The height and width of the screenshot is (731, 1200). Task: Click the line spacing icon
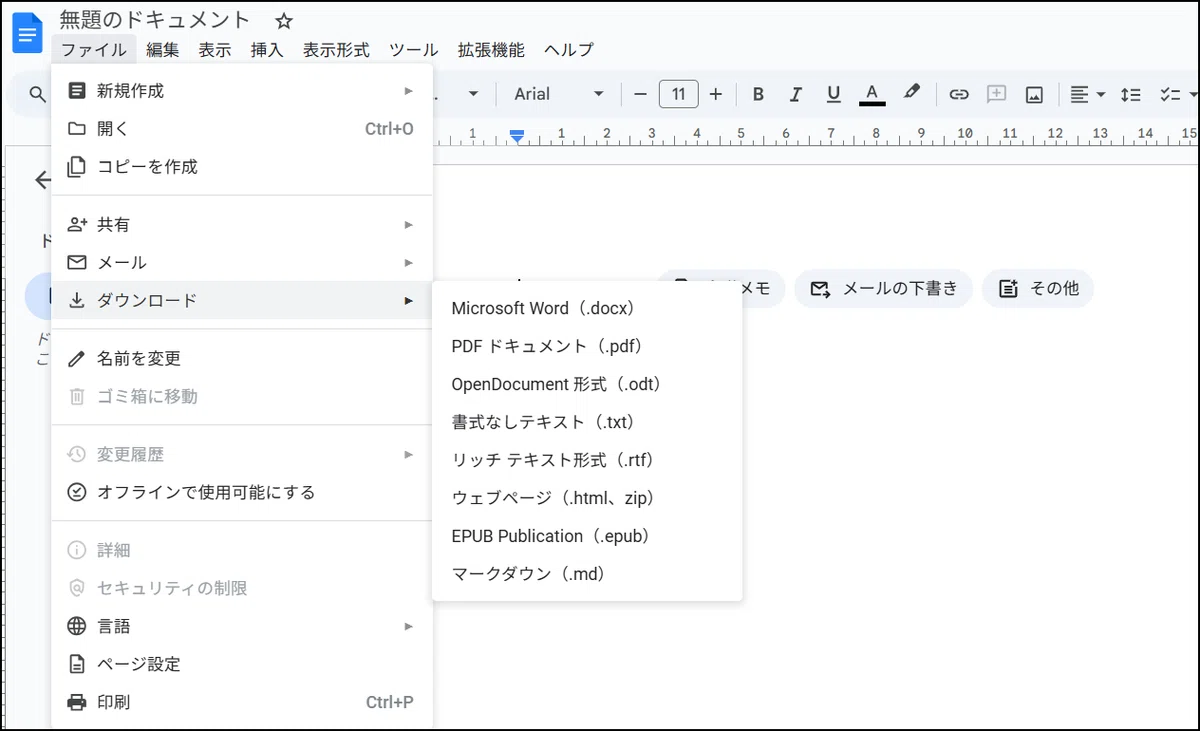(x=1131, y=94)
